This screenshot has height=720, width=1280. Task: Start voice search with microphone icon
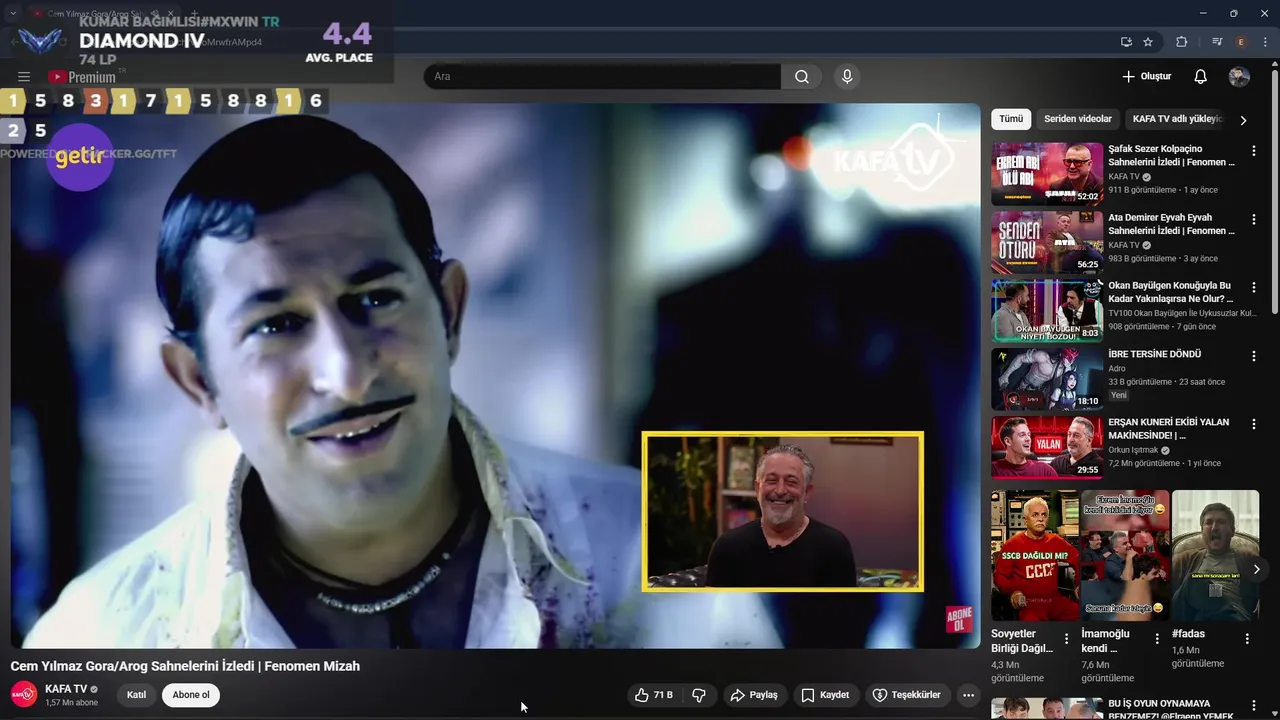click(847, 77)
